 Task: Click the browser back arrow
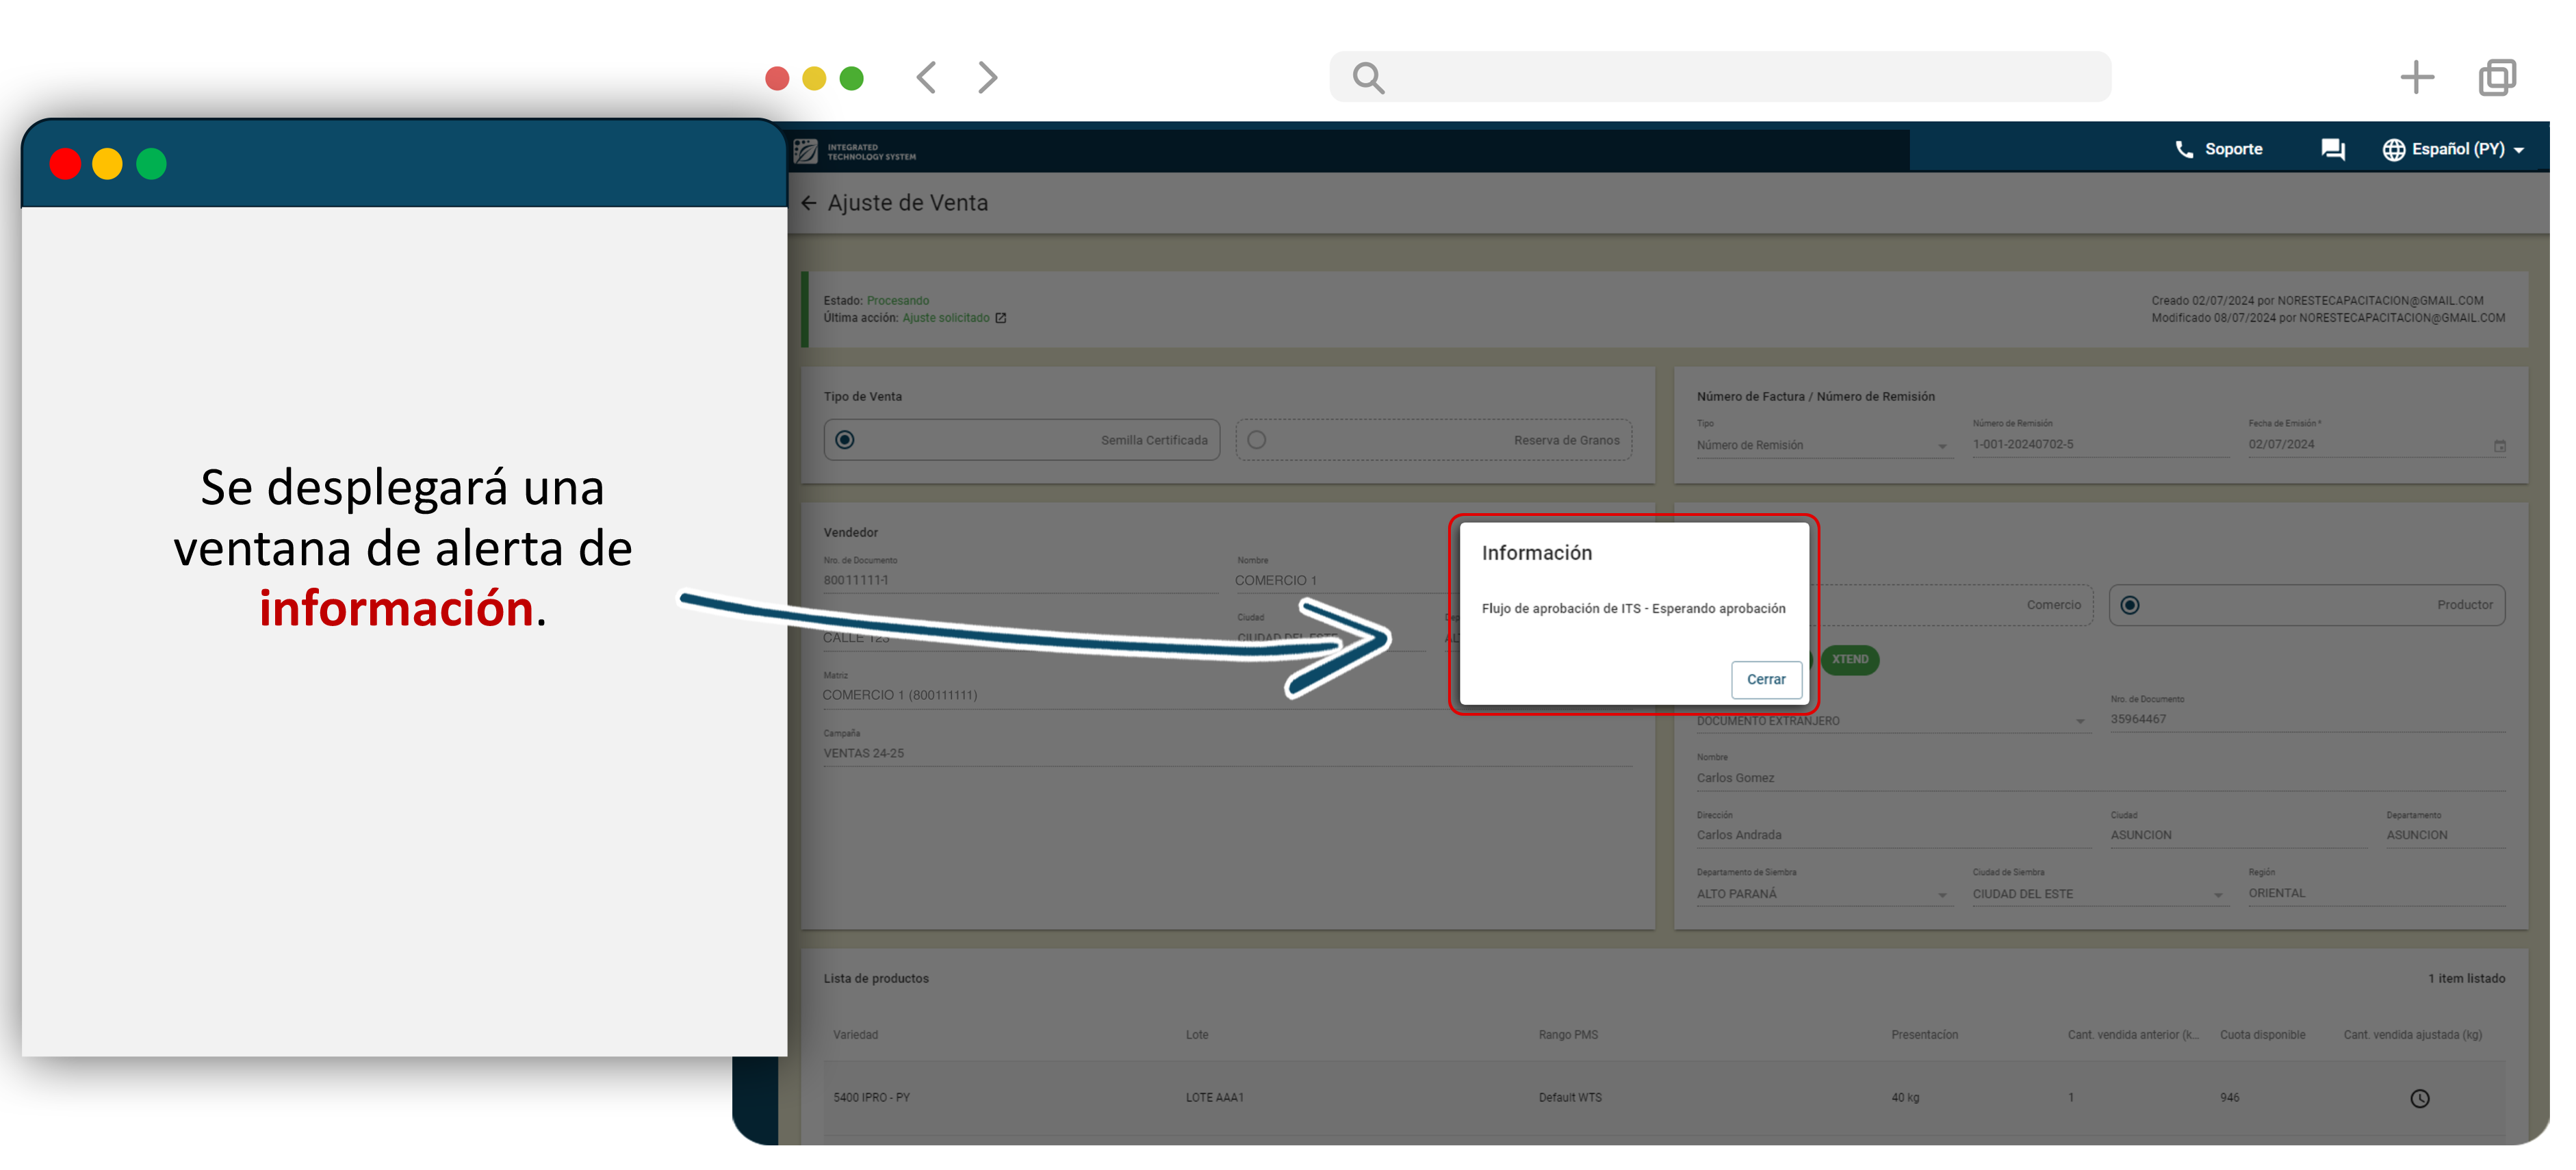[926, 78]
